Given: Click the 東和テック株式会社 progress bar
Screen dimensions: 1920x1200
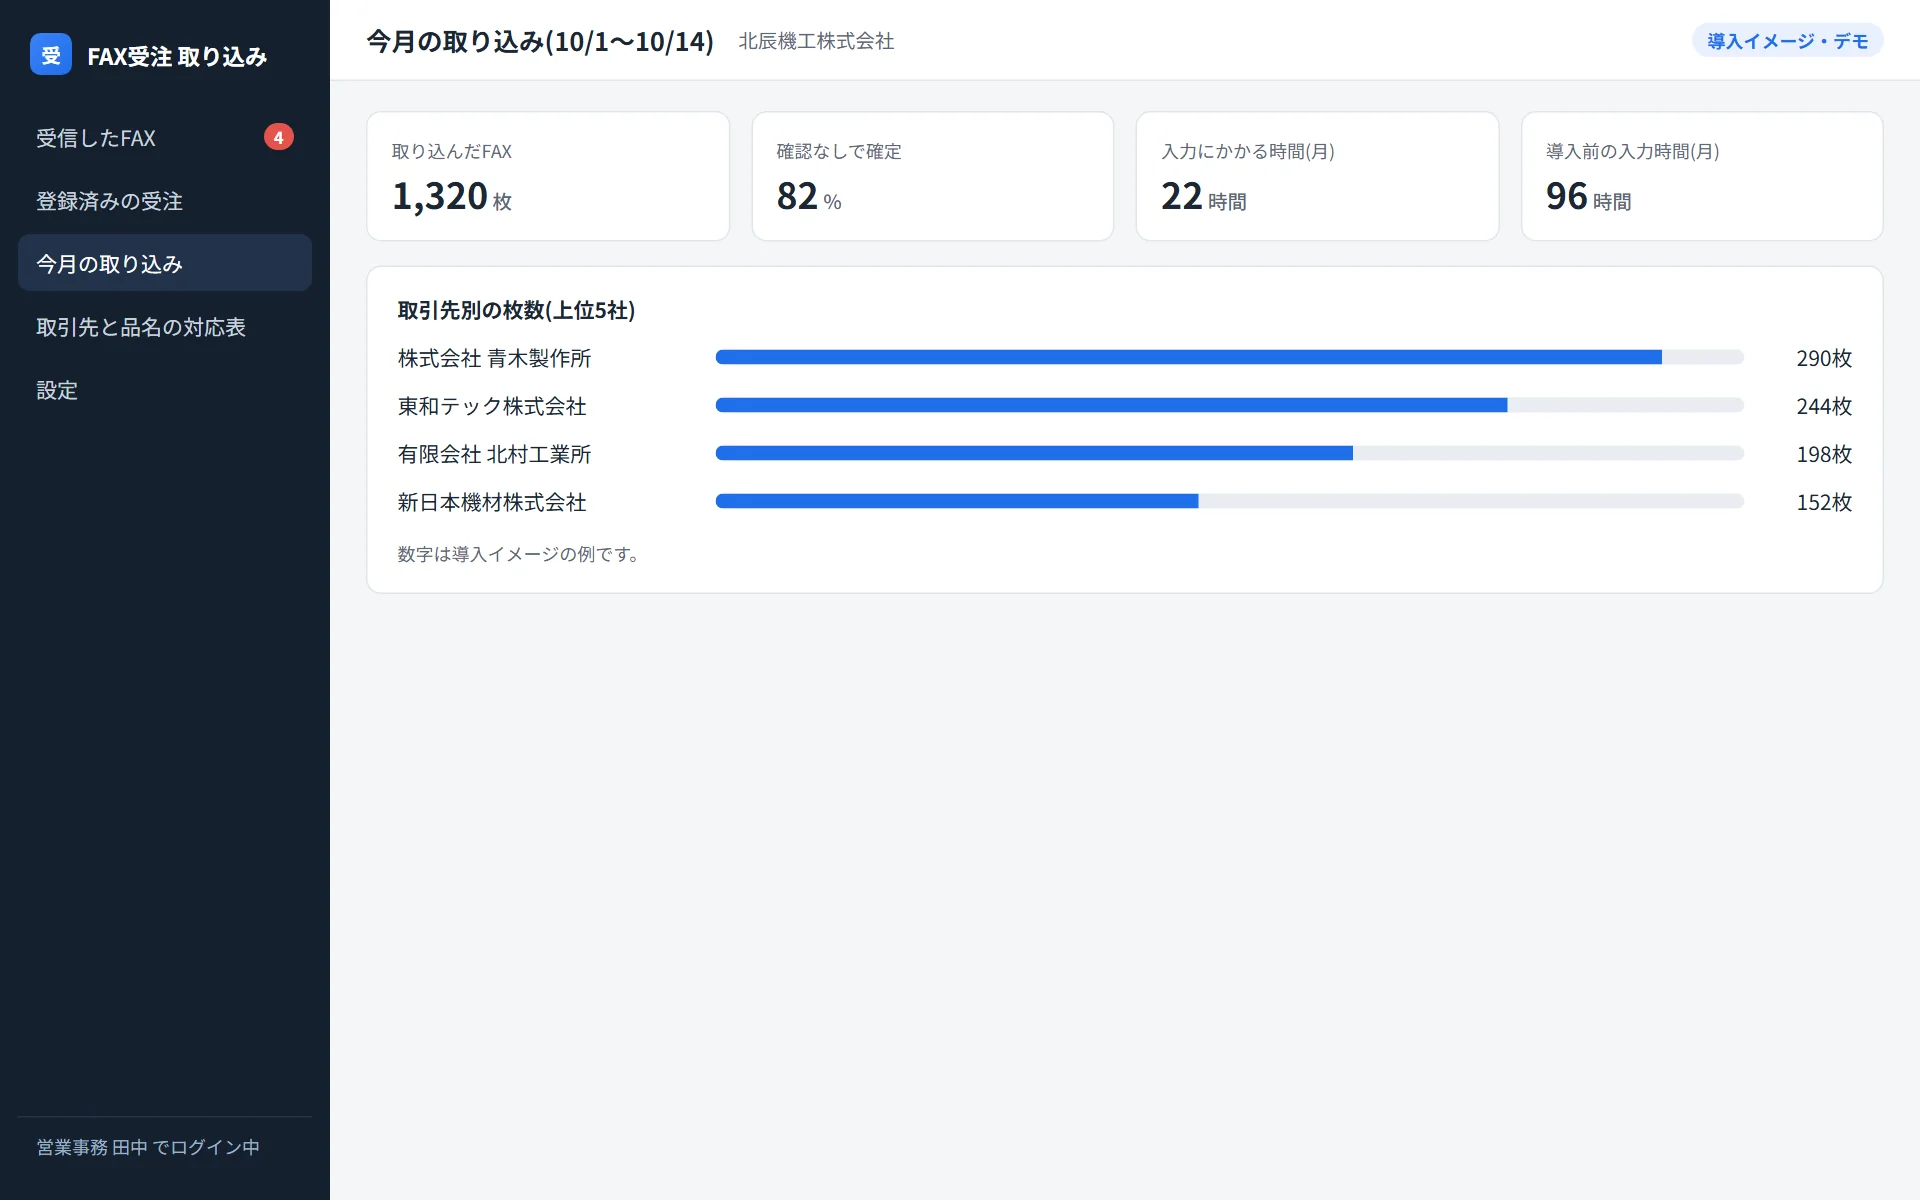Looking at the screenshot, I should click(x=1229, y=405).
